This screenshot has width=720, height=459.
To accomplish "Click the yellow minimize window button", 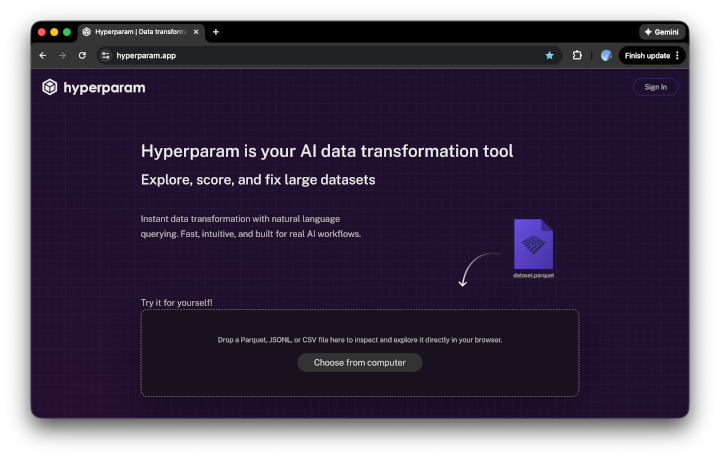I will (x=54, y=32).
